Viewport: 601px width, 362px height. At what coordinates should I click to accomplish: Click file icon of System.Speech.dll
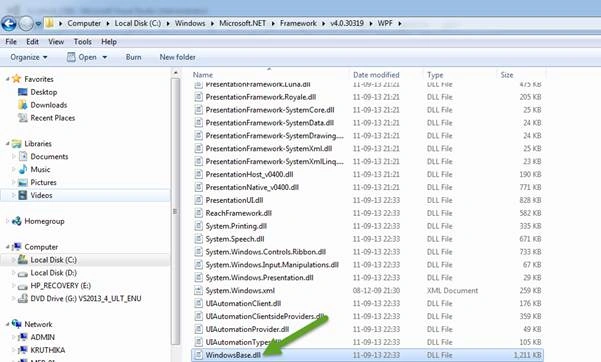[x=198, y=239]
